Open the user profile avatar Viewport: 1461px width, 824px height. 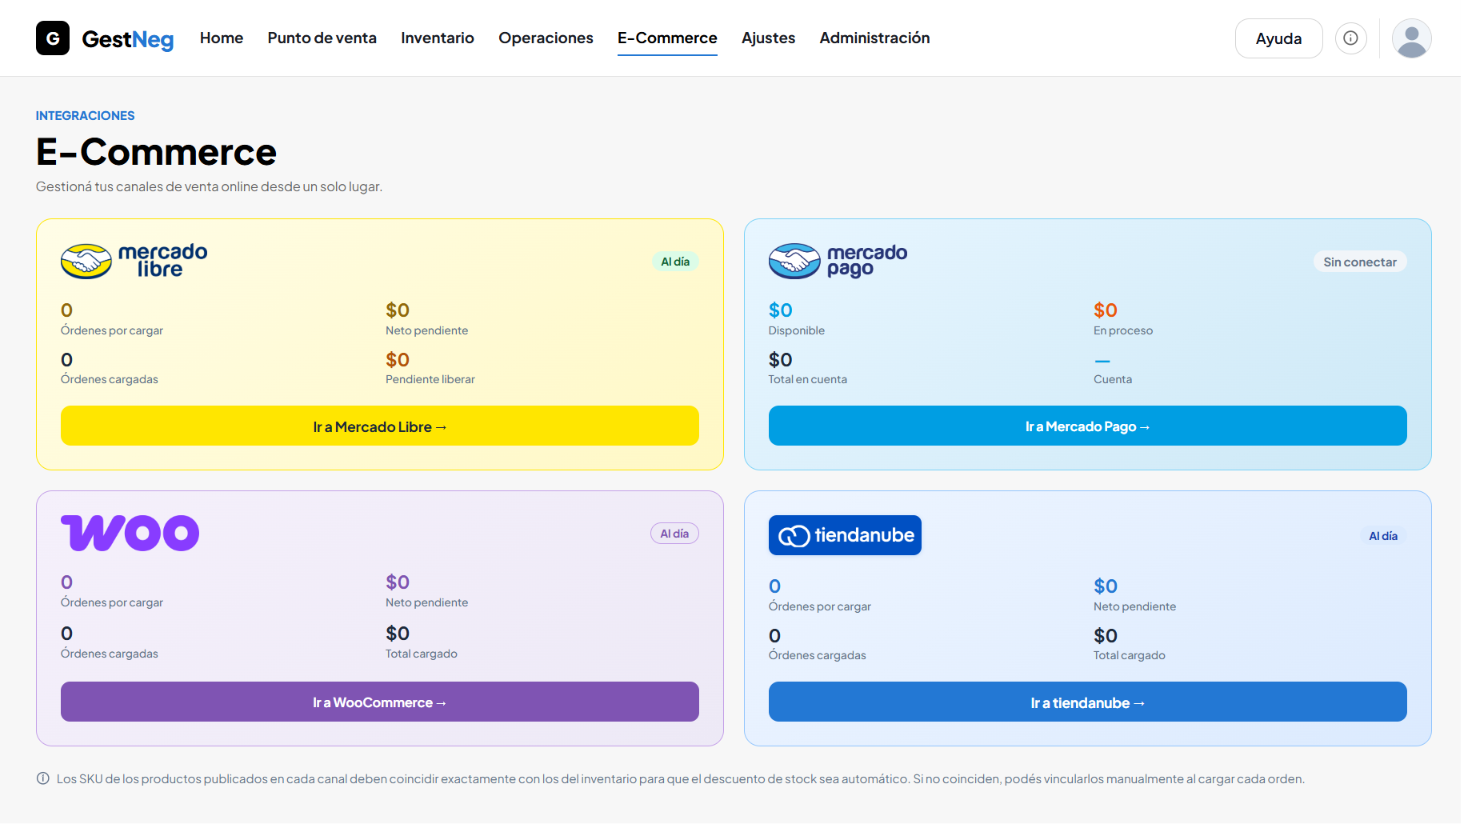click(x=1411, y=38)
